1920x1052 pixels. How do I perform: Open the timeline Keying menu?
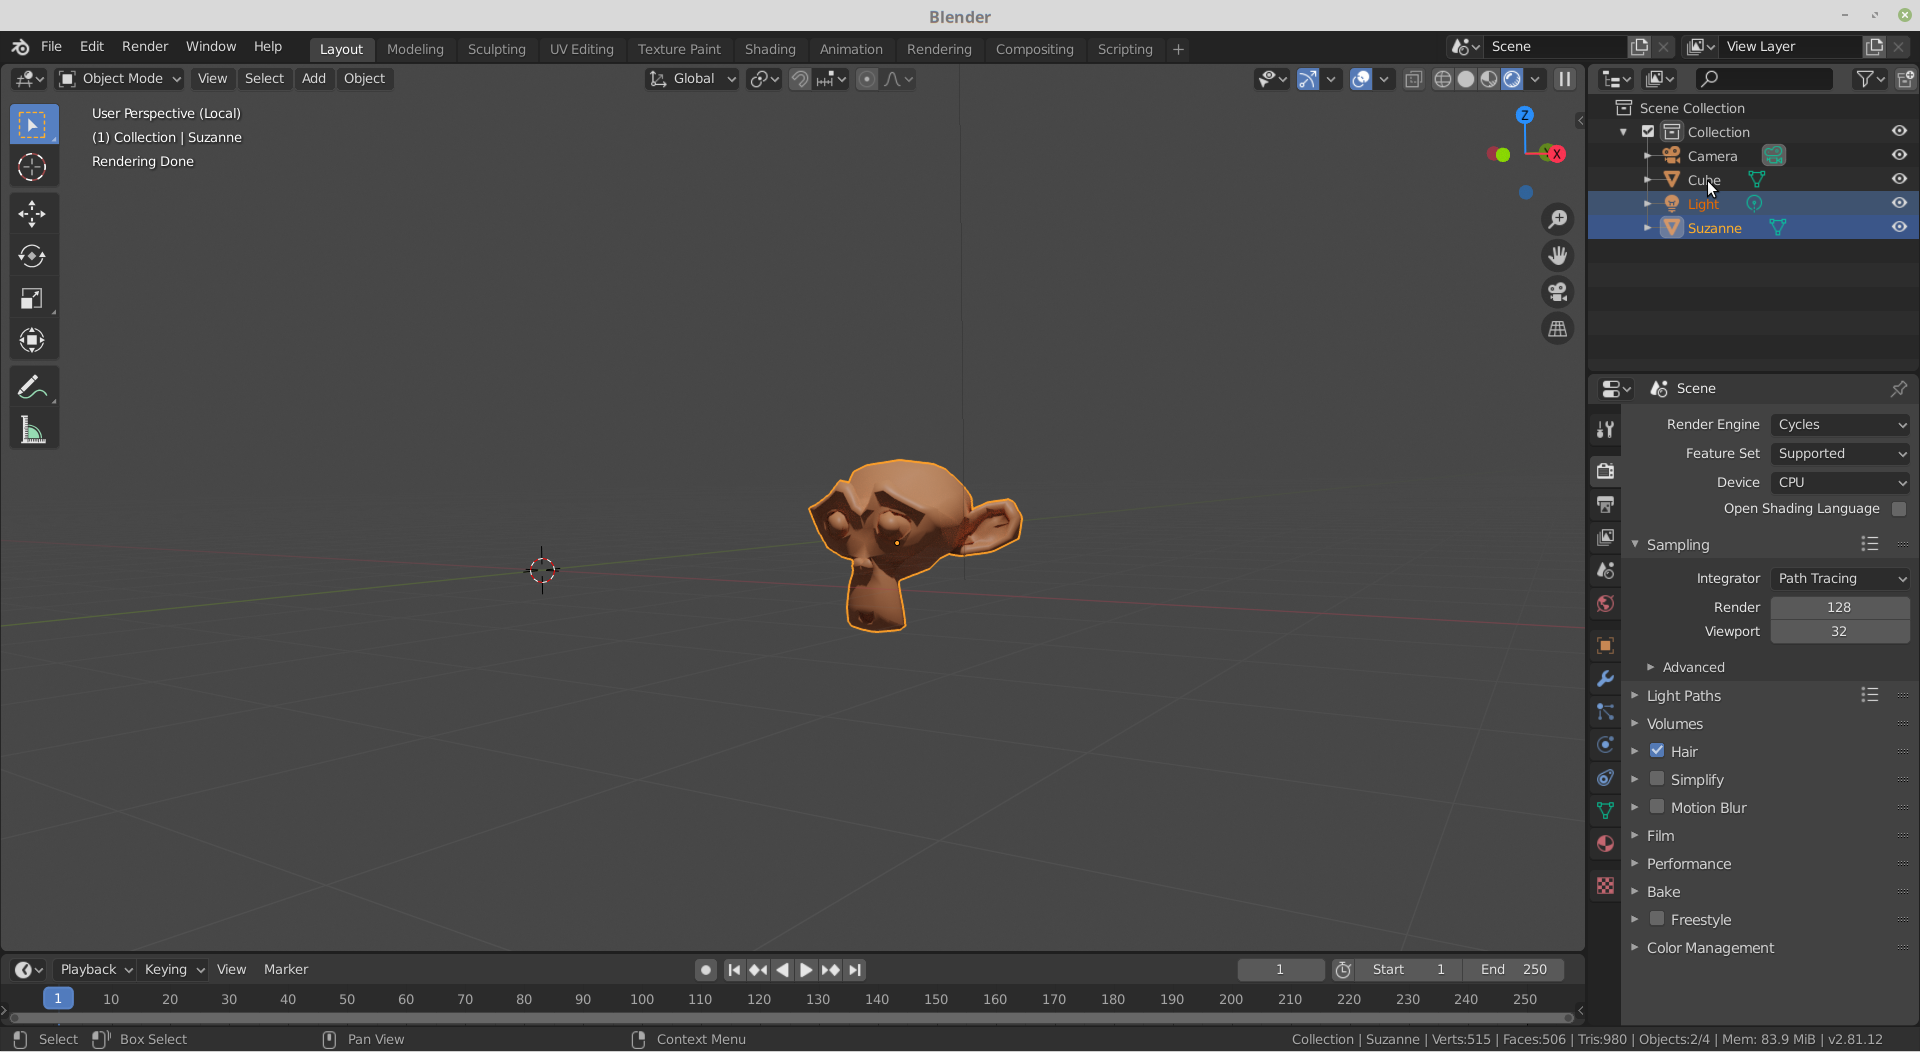coord(174,970)
